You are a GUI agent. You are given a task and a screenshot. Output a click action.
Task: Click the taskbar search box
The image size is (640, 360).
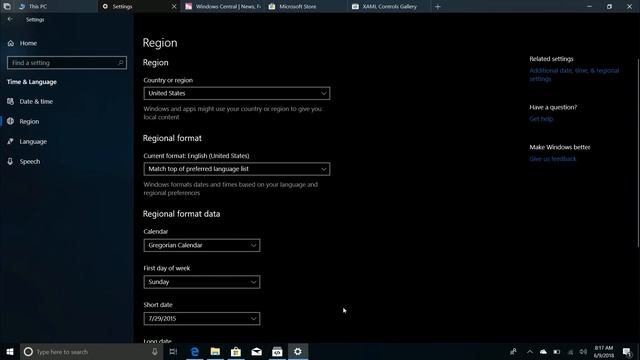coord(91,351)
